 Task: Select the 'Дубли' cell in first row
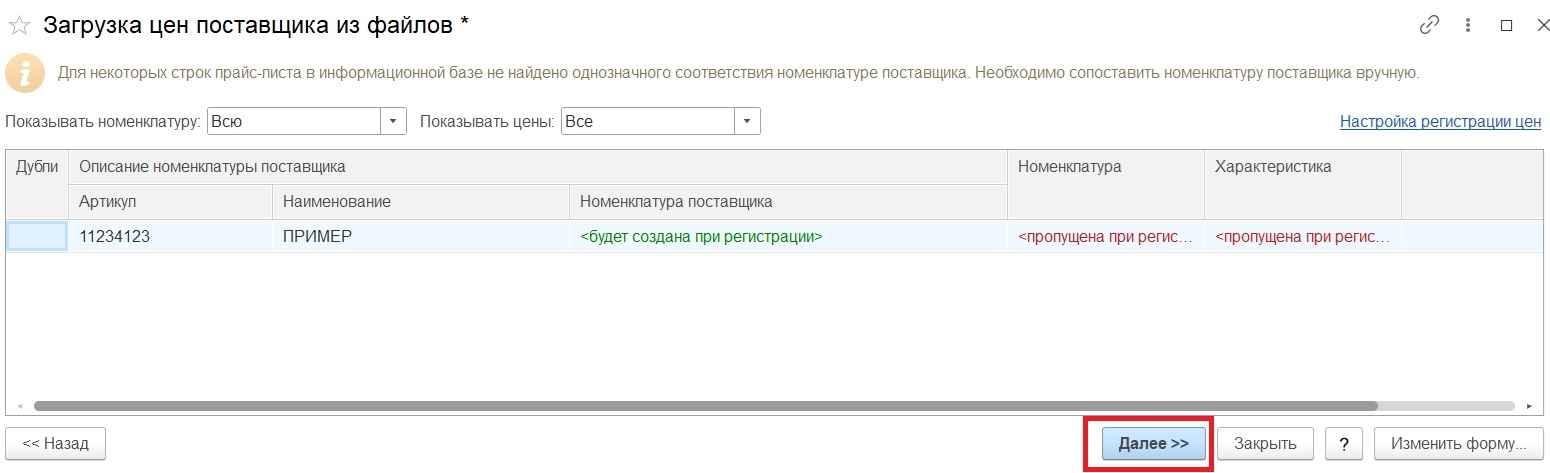coord(37,237)
